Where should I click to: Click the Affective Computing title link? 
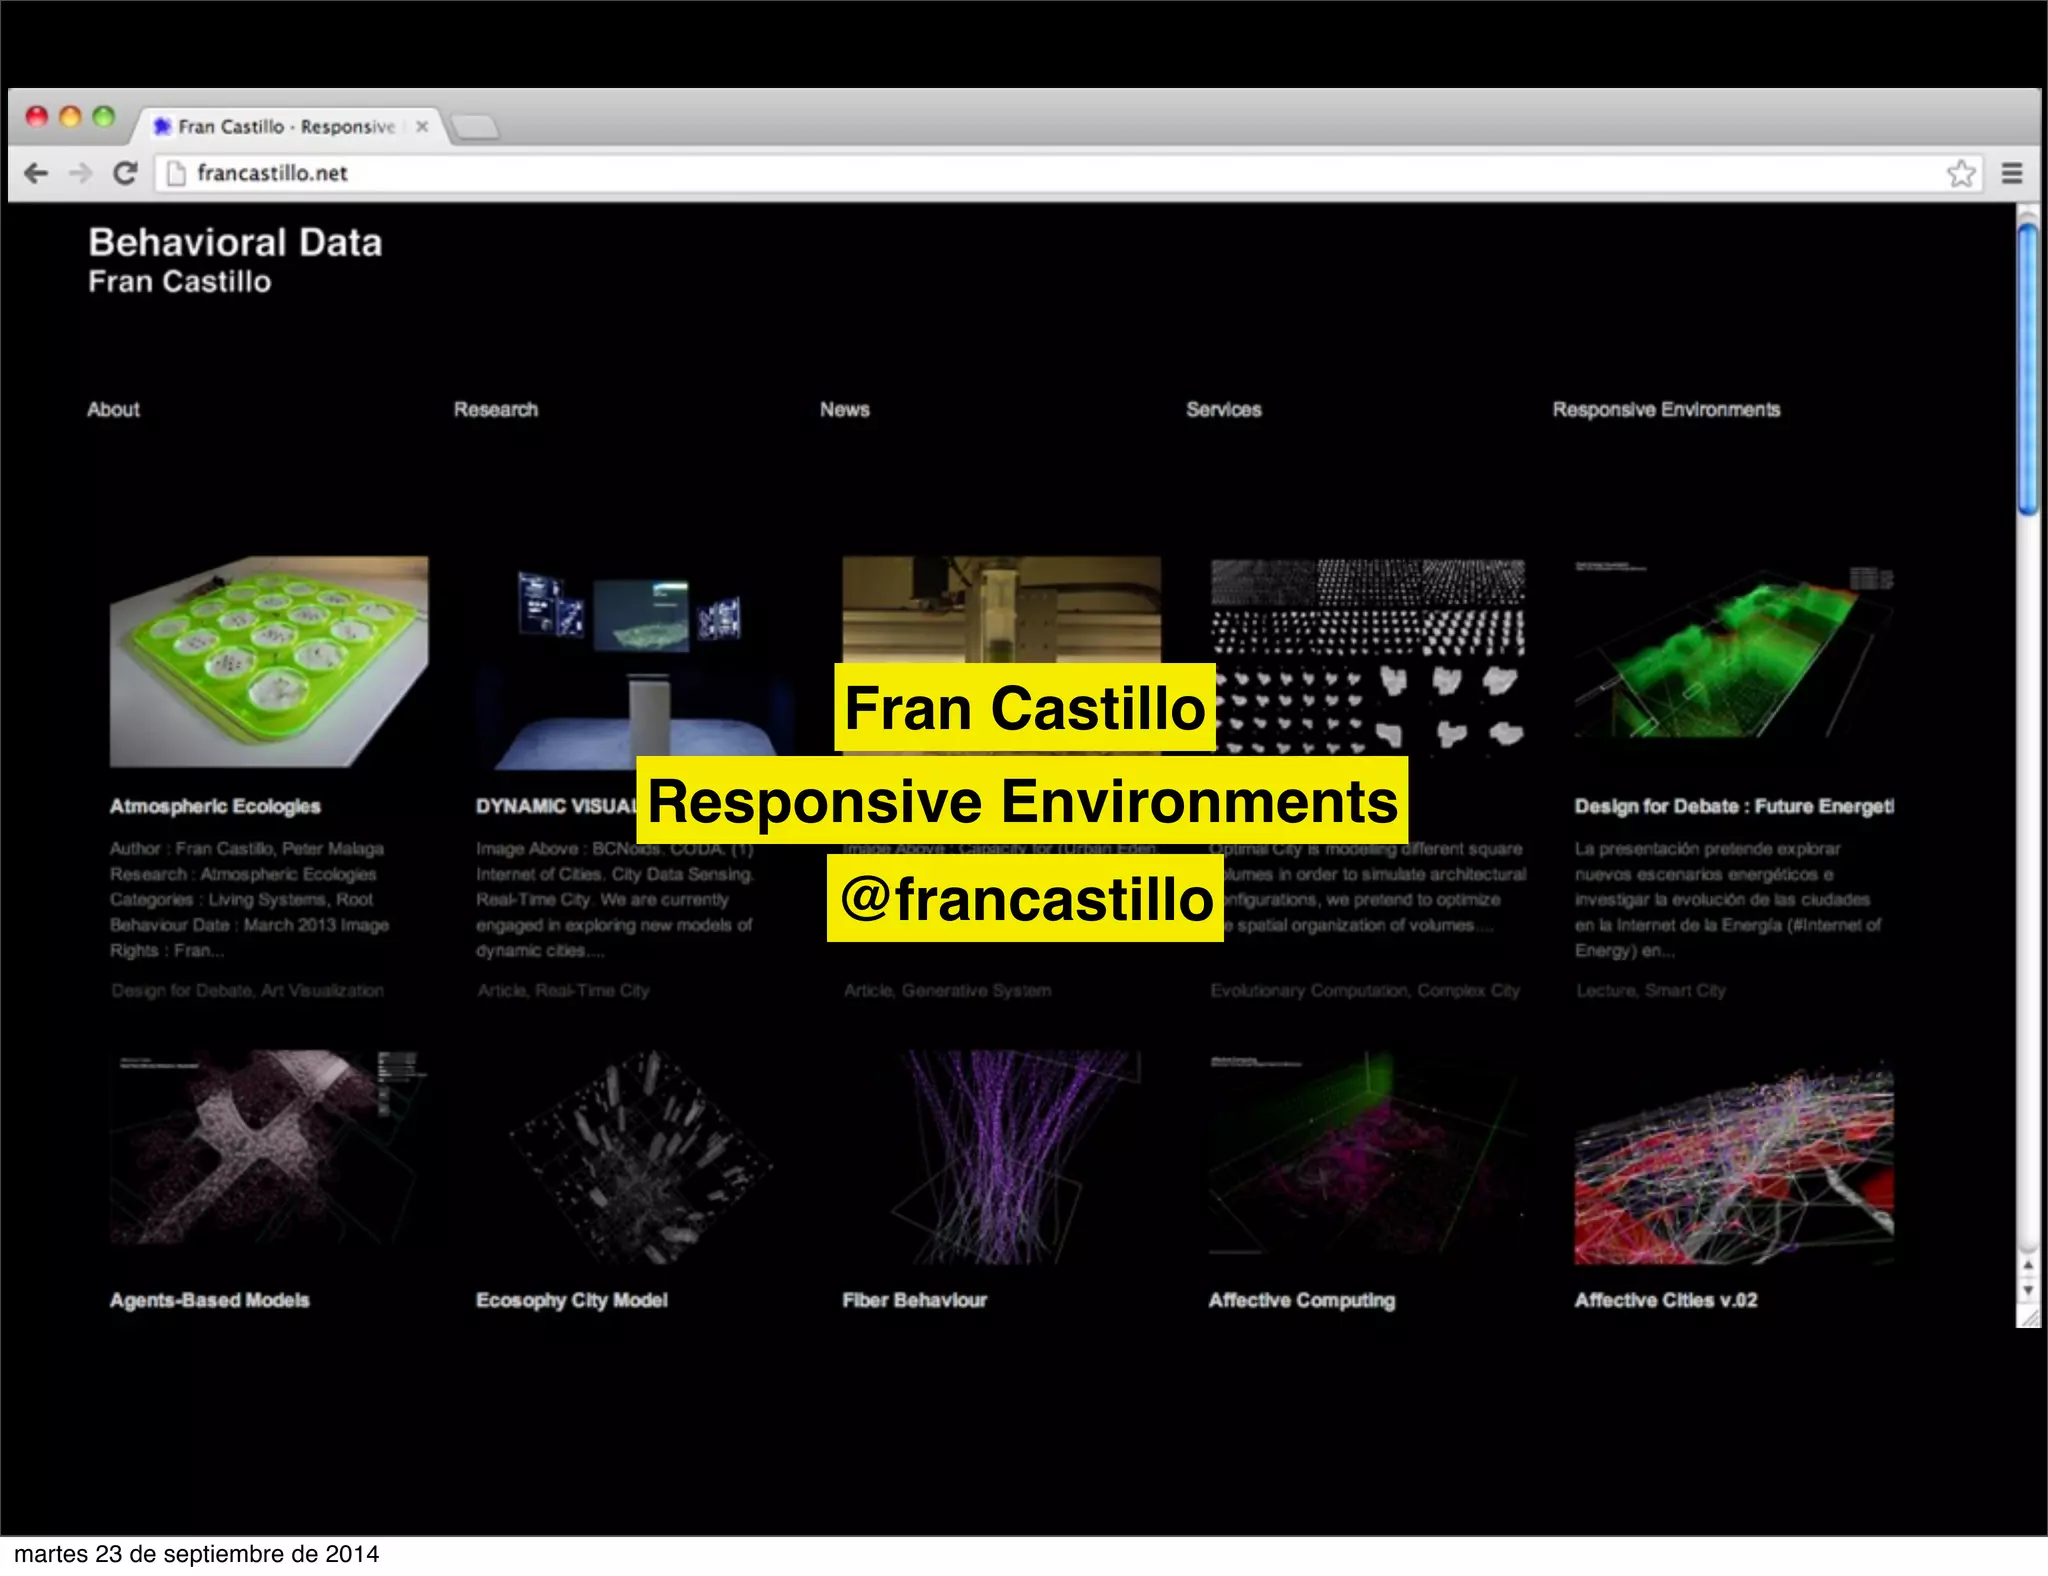[1301, 1300]
